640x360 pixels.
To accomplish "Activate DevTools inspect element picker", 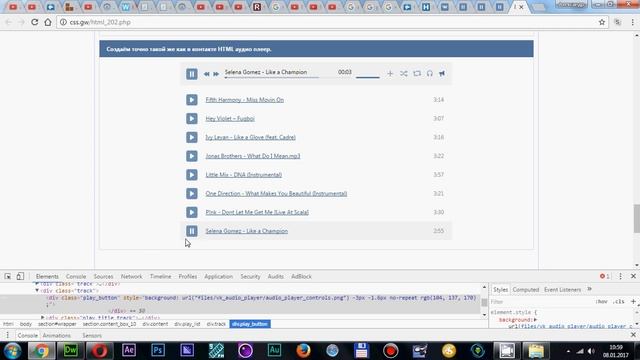I will (x=7, y=276).
